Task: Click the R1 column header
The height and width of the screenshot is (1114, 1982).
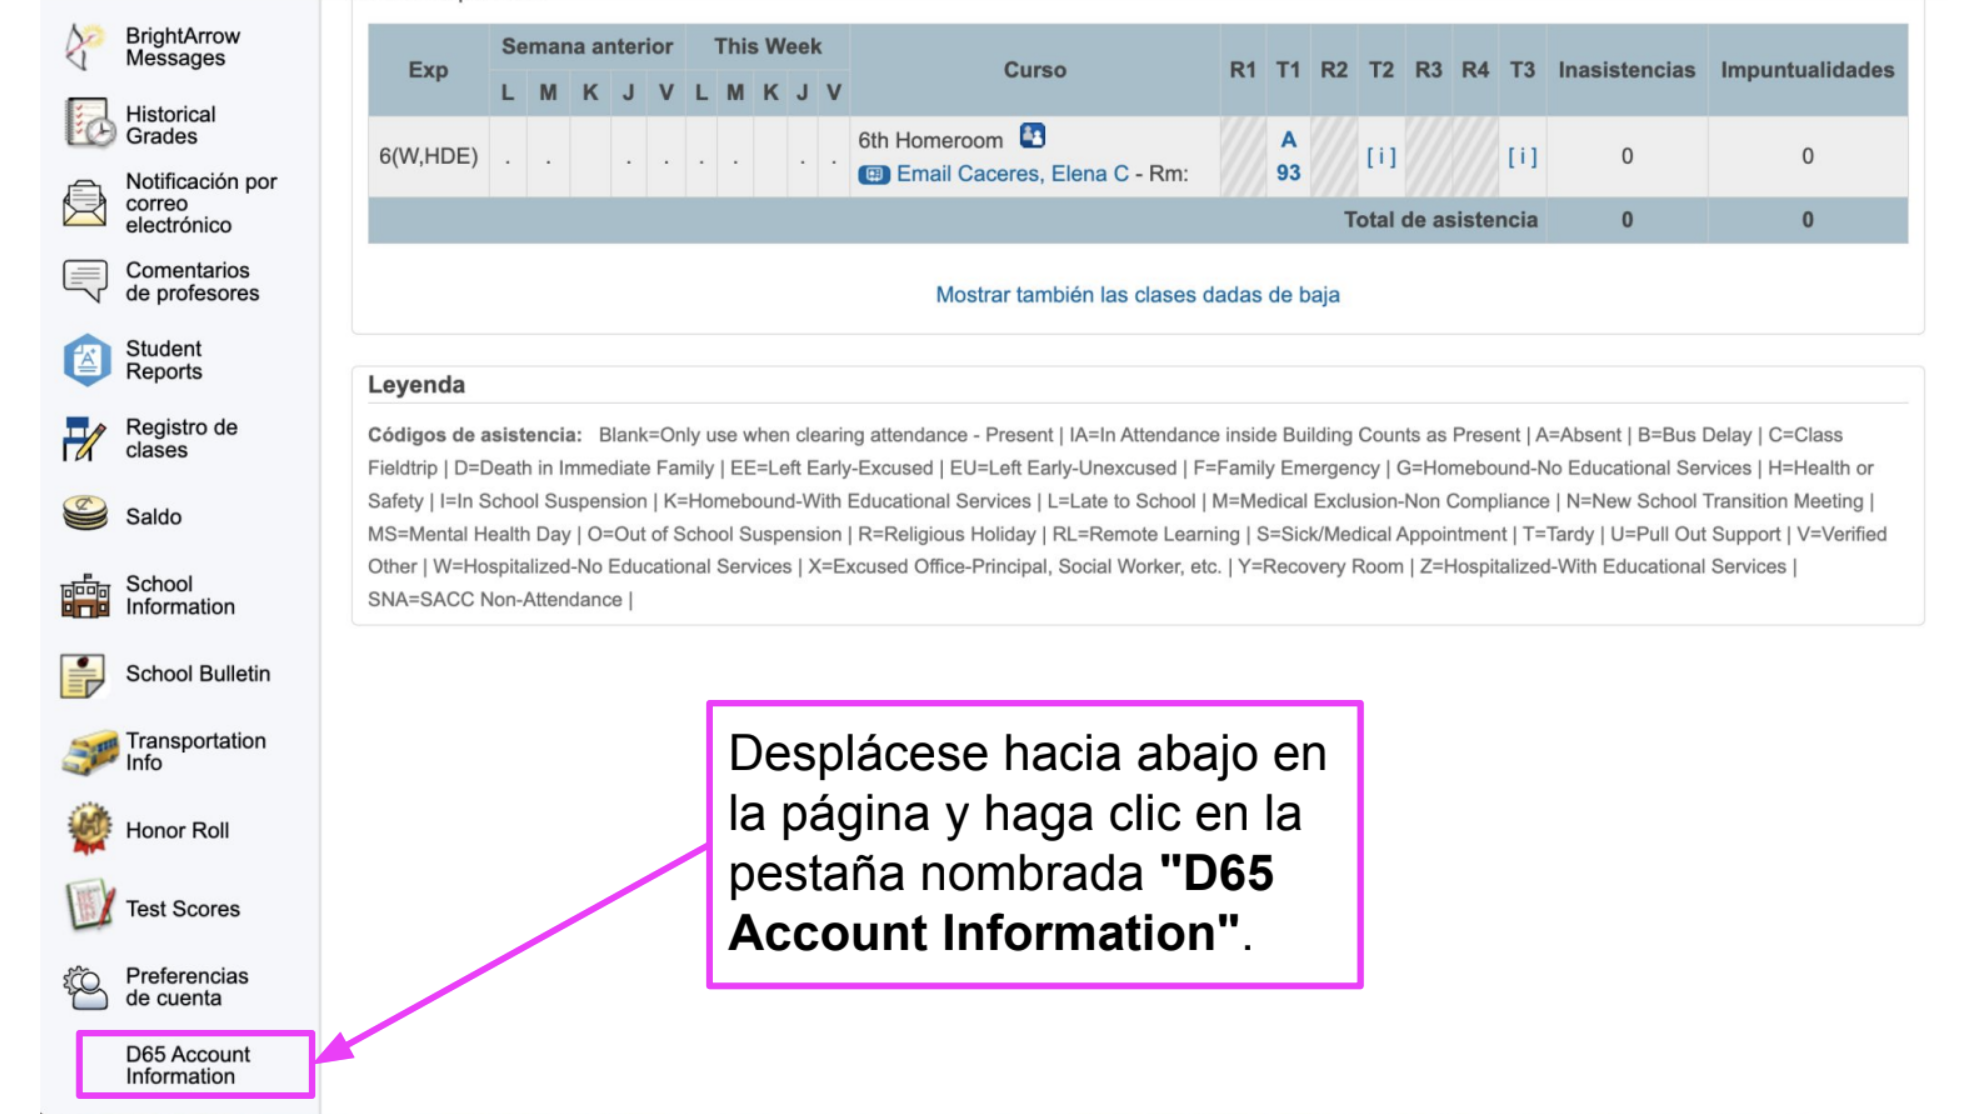Action: point(1242,70)
